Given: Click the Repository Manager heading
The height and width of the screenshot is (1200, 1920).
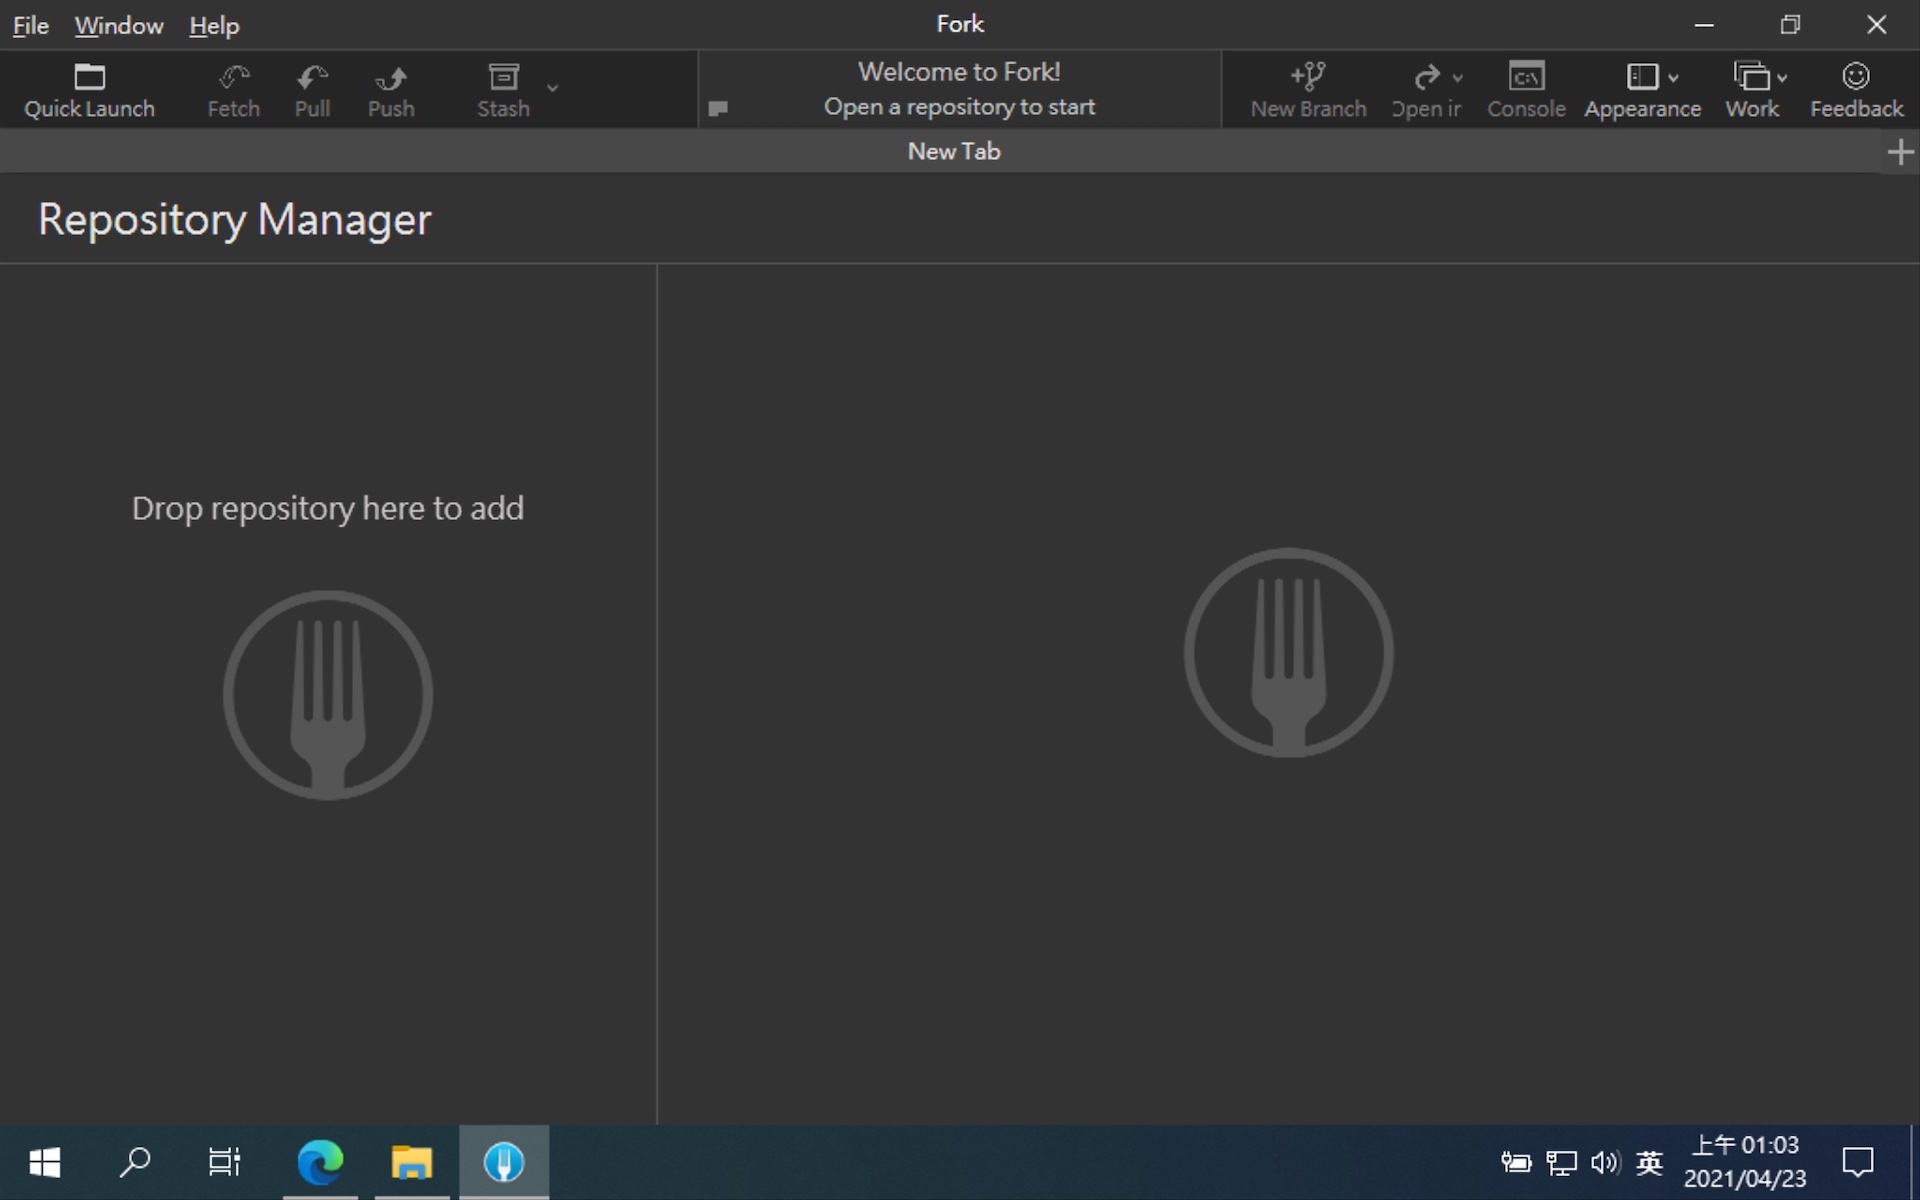Looking at the screenshot, I should tap(235, 219).
